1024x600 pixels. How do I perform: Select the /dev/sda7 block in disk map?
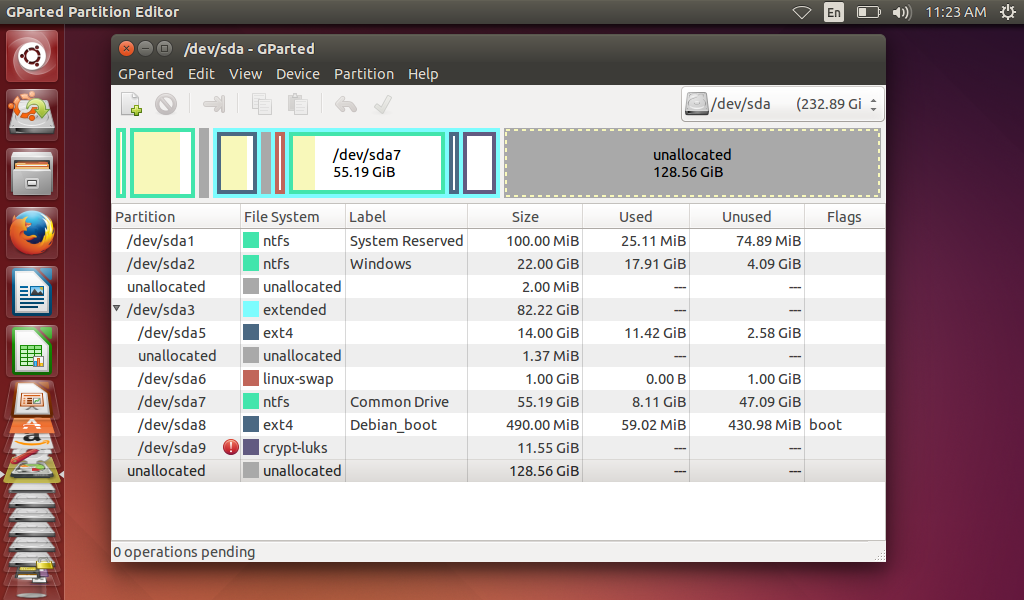click(x=367, y=163)
